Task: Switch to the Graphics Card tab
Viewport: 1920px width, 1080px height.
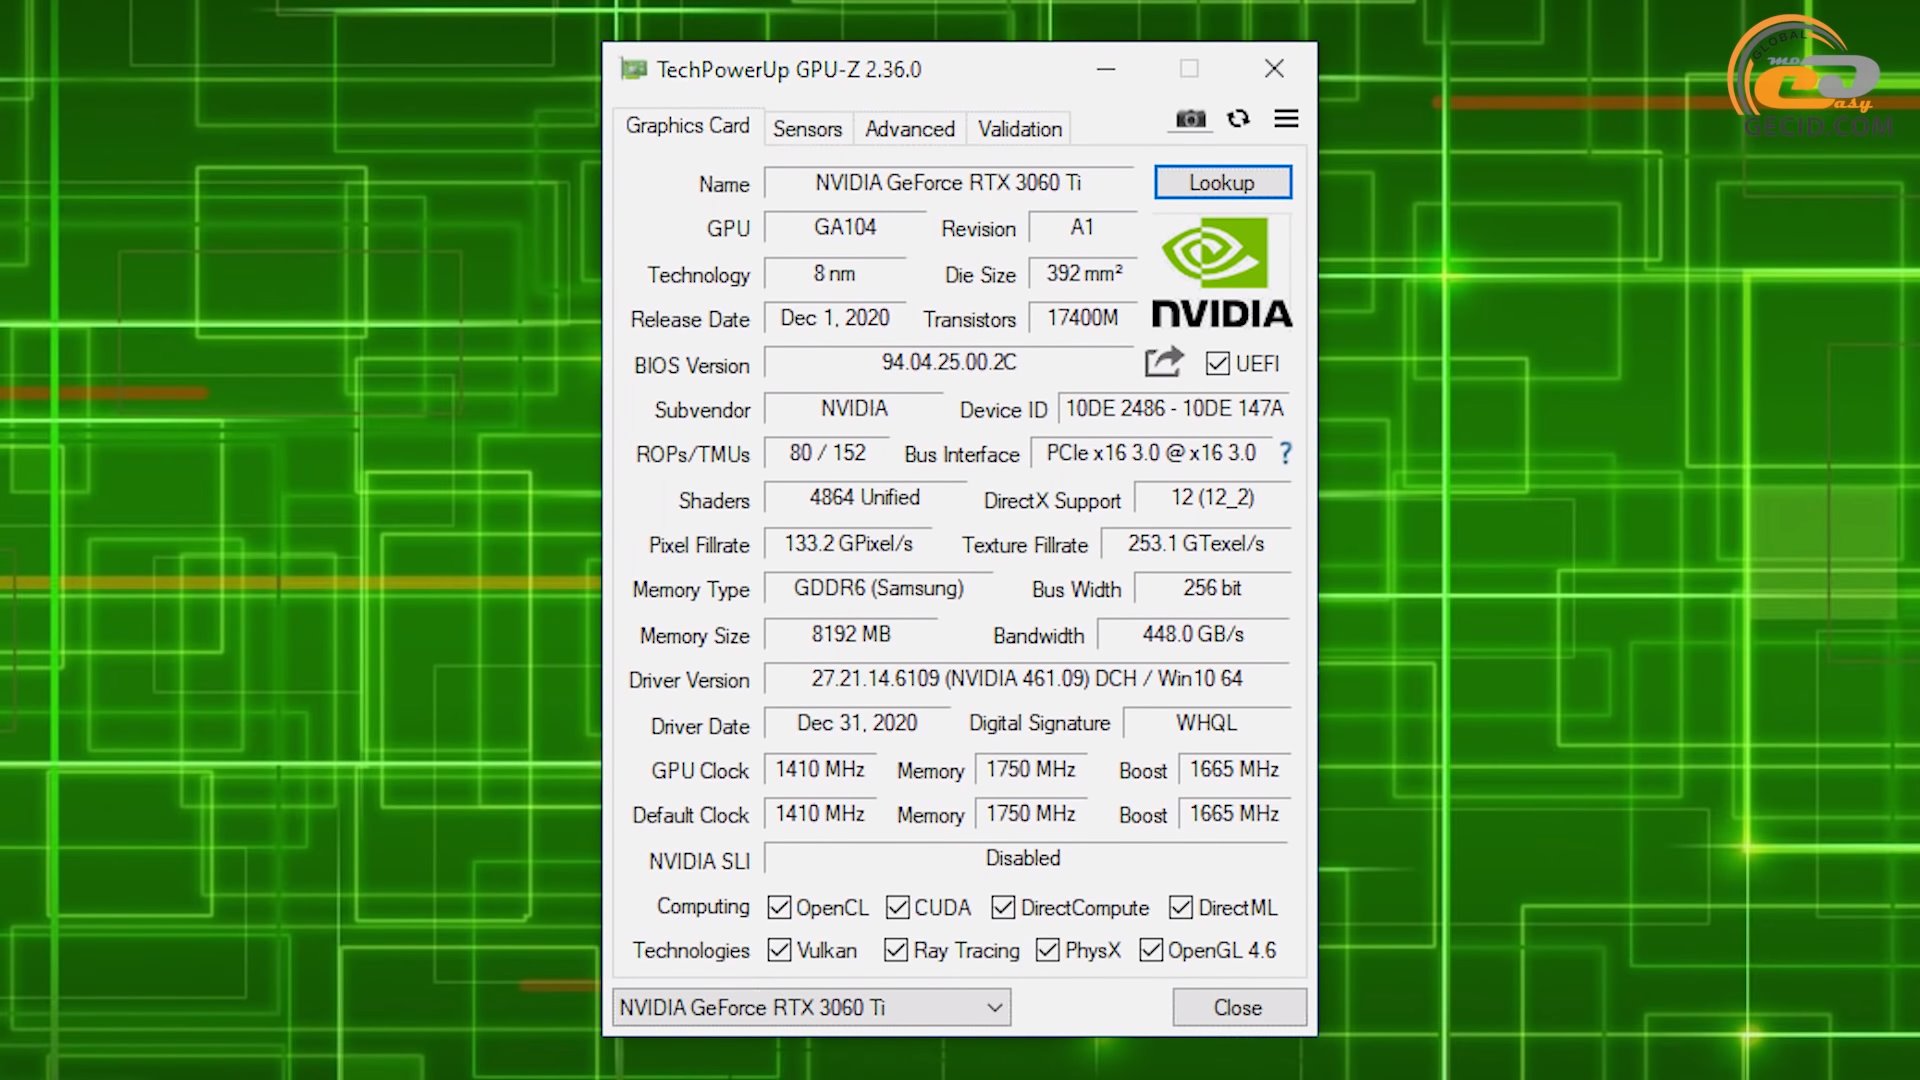Action: click(687, 126)
